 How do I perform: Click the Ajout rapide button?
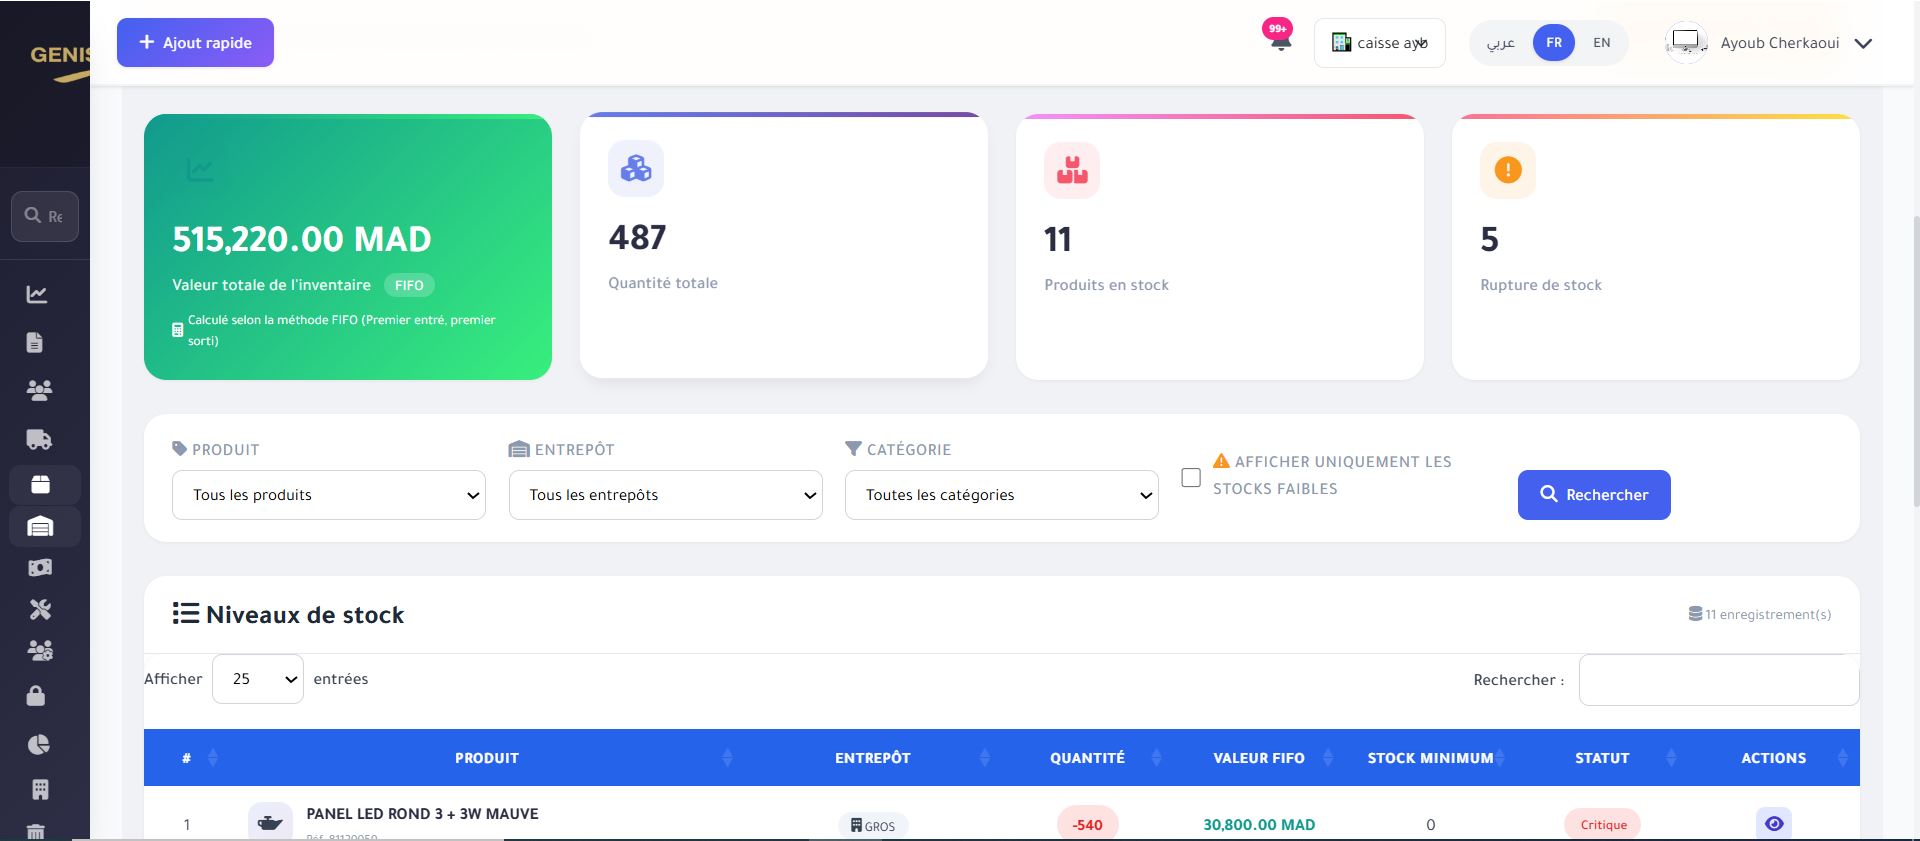195,43
